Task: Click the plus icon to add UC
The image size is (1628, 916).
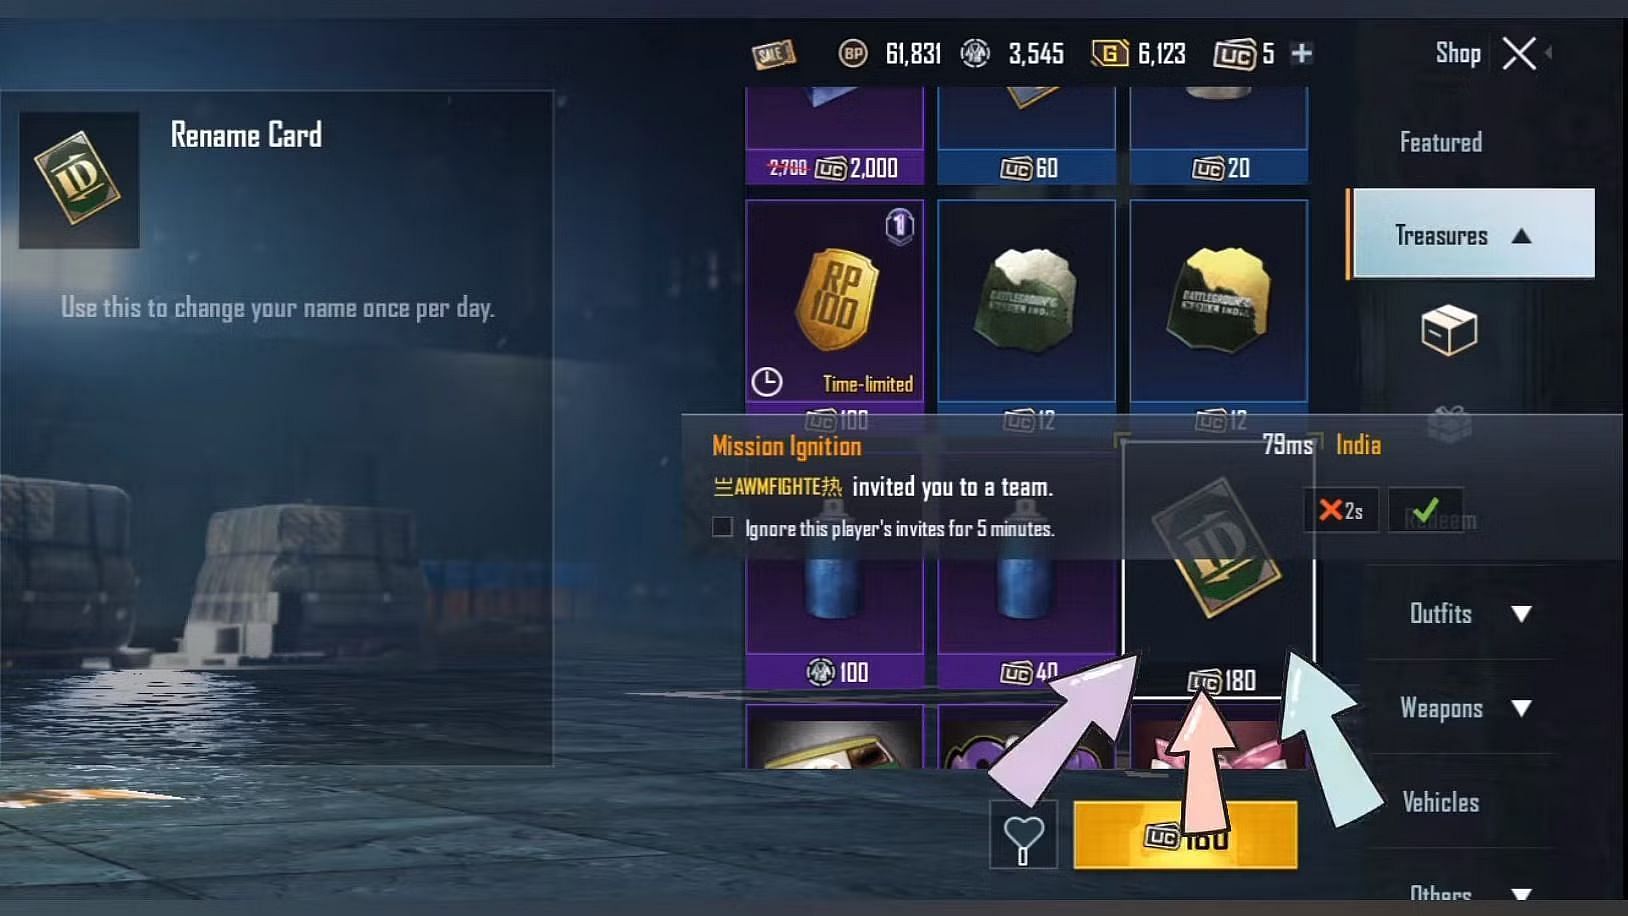Action: coord(1301,53)
